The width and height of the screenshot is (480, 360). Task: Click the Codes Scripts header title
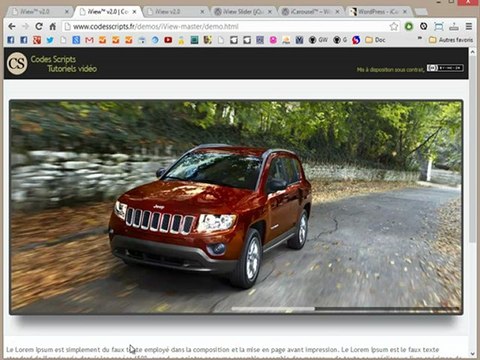click(53, 59)
